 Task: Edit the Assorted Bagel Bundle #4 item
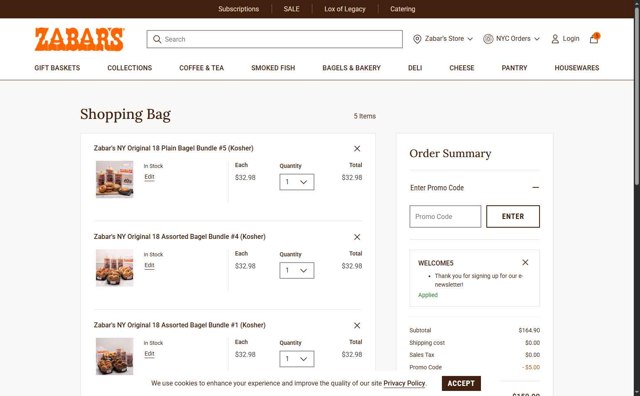(149, 265)
